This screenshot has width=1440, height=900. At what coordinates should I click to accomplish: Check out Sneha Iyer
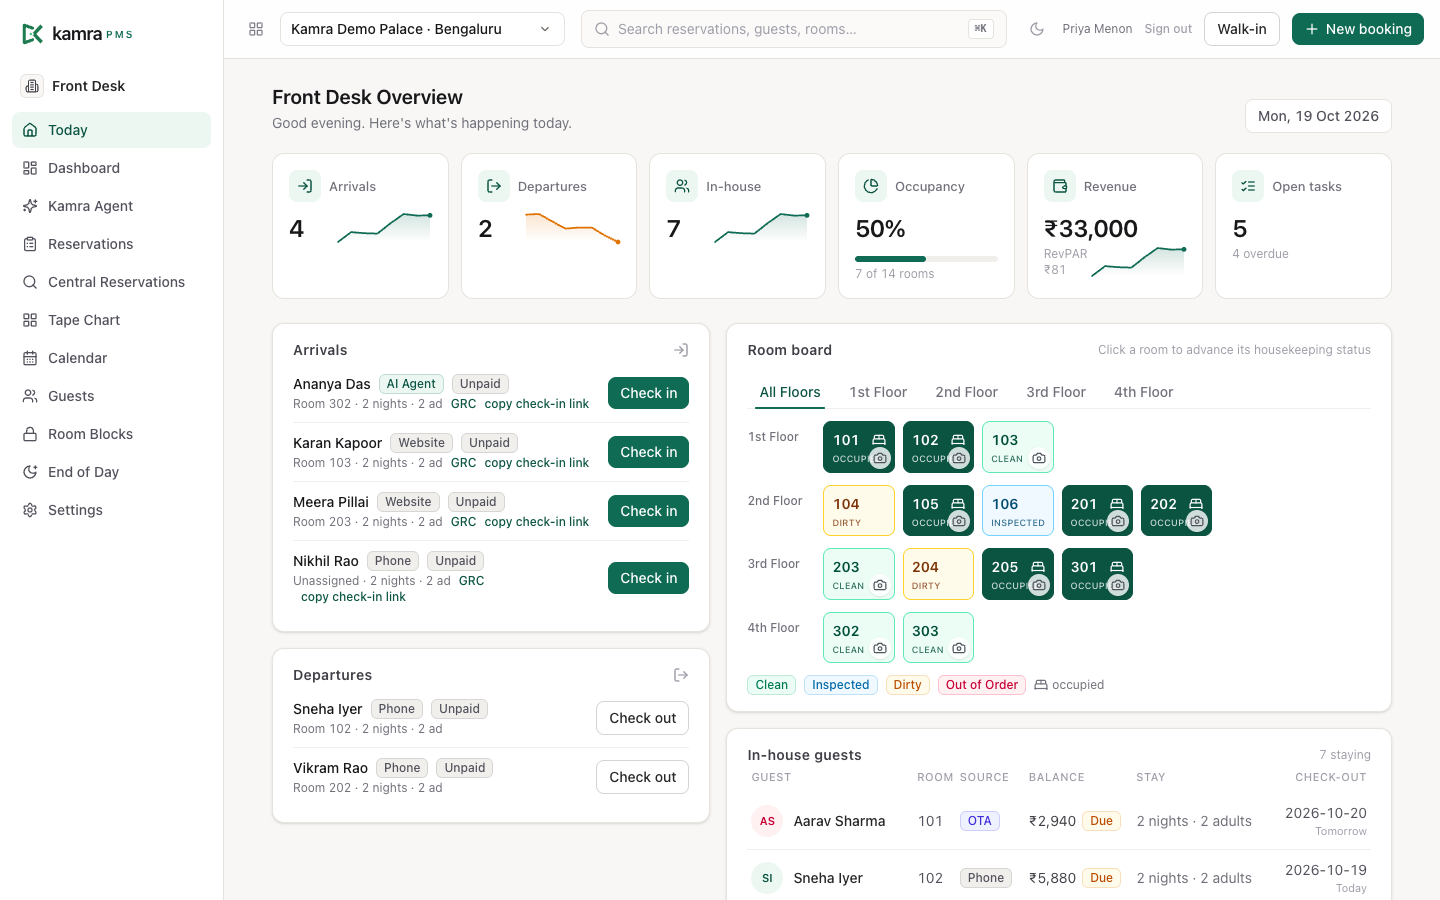(642, 718)
